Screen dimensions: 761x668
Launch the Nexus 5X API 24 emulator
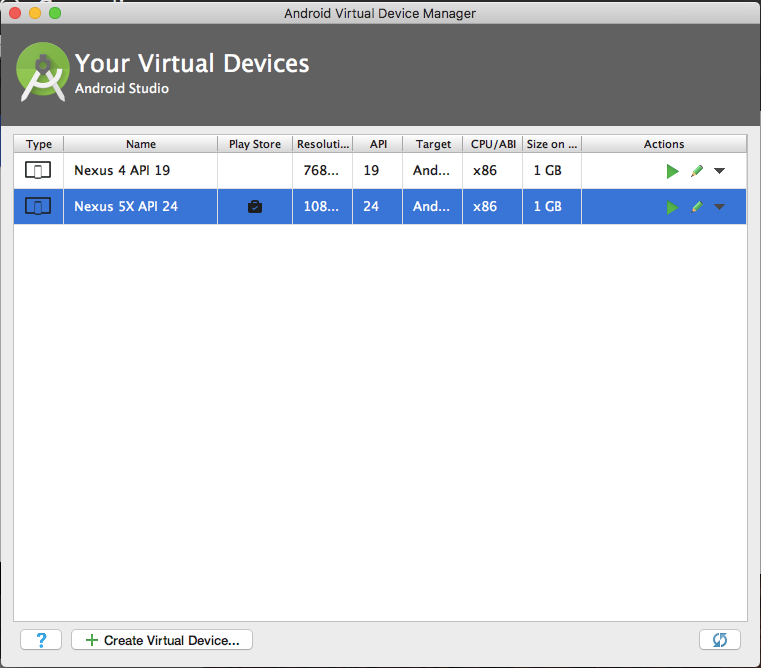(672, 207)
